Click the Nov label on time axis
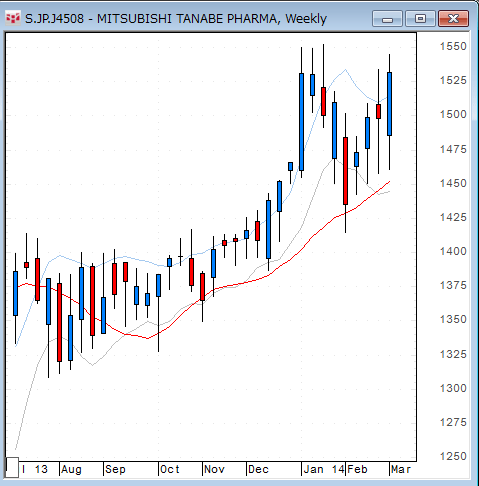This screenshot has height=486, width=479. point(214,470)
